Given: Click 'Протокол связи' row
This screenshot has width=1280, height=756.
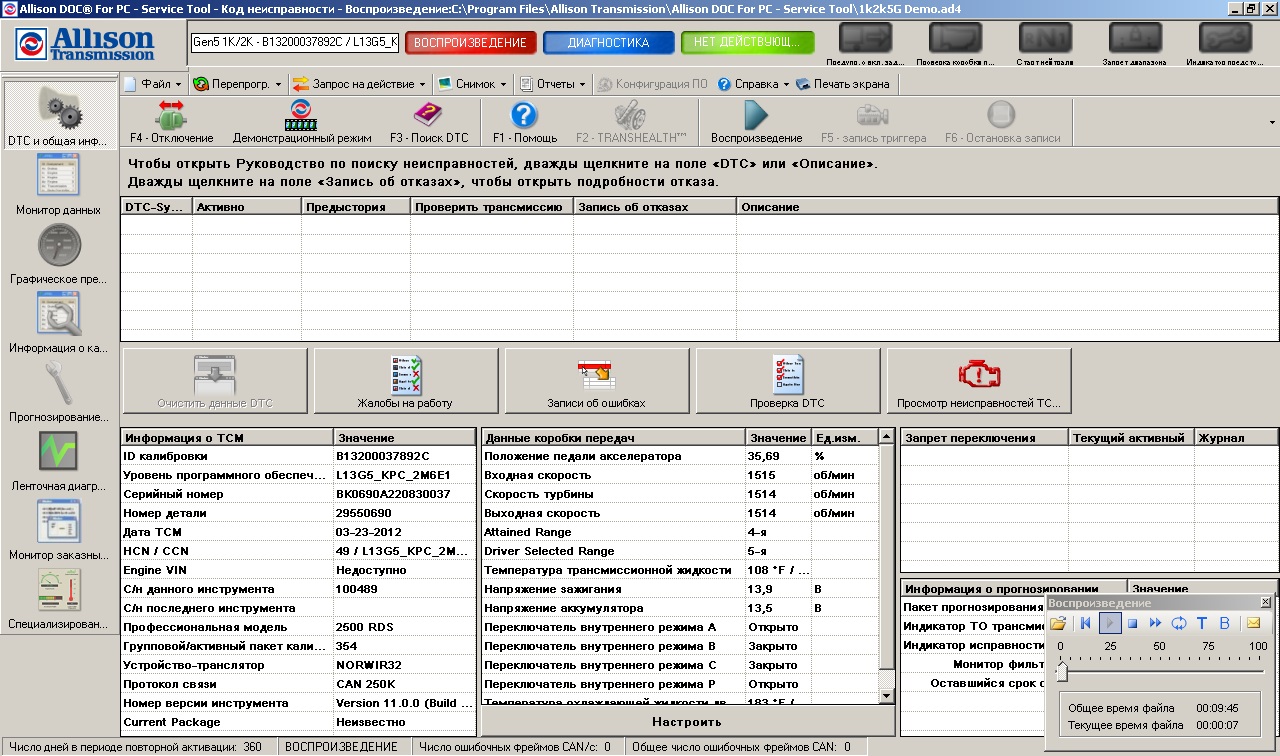Looking at the screenshot, I should pos(298,684).
